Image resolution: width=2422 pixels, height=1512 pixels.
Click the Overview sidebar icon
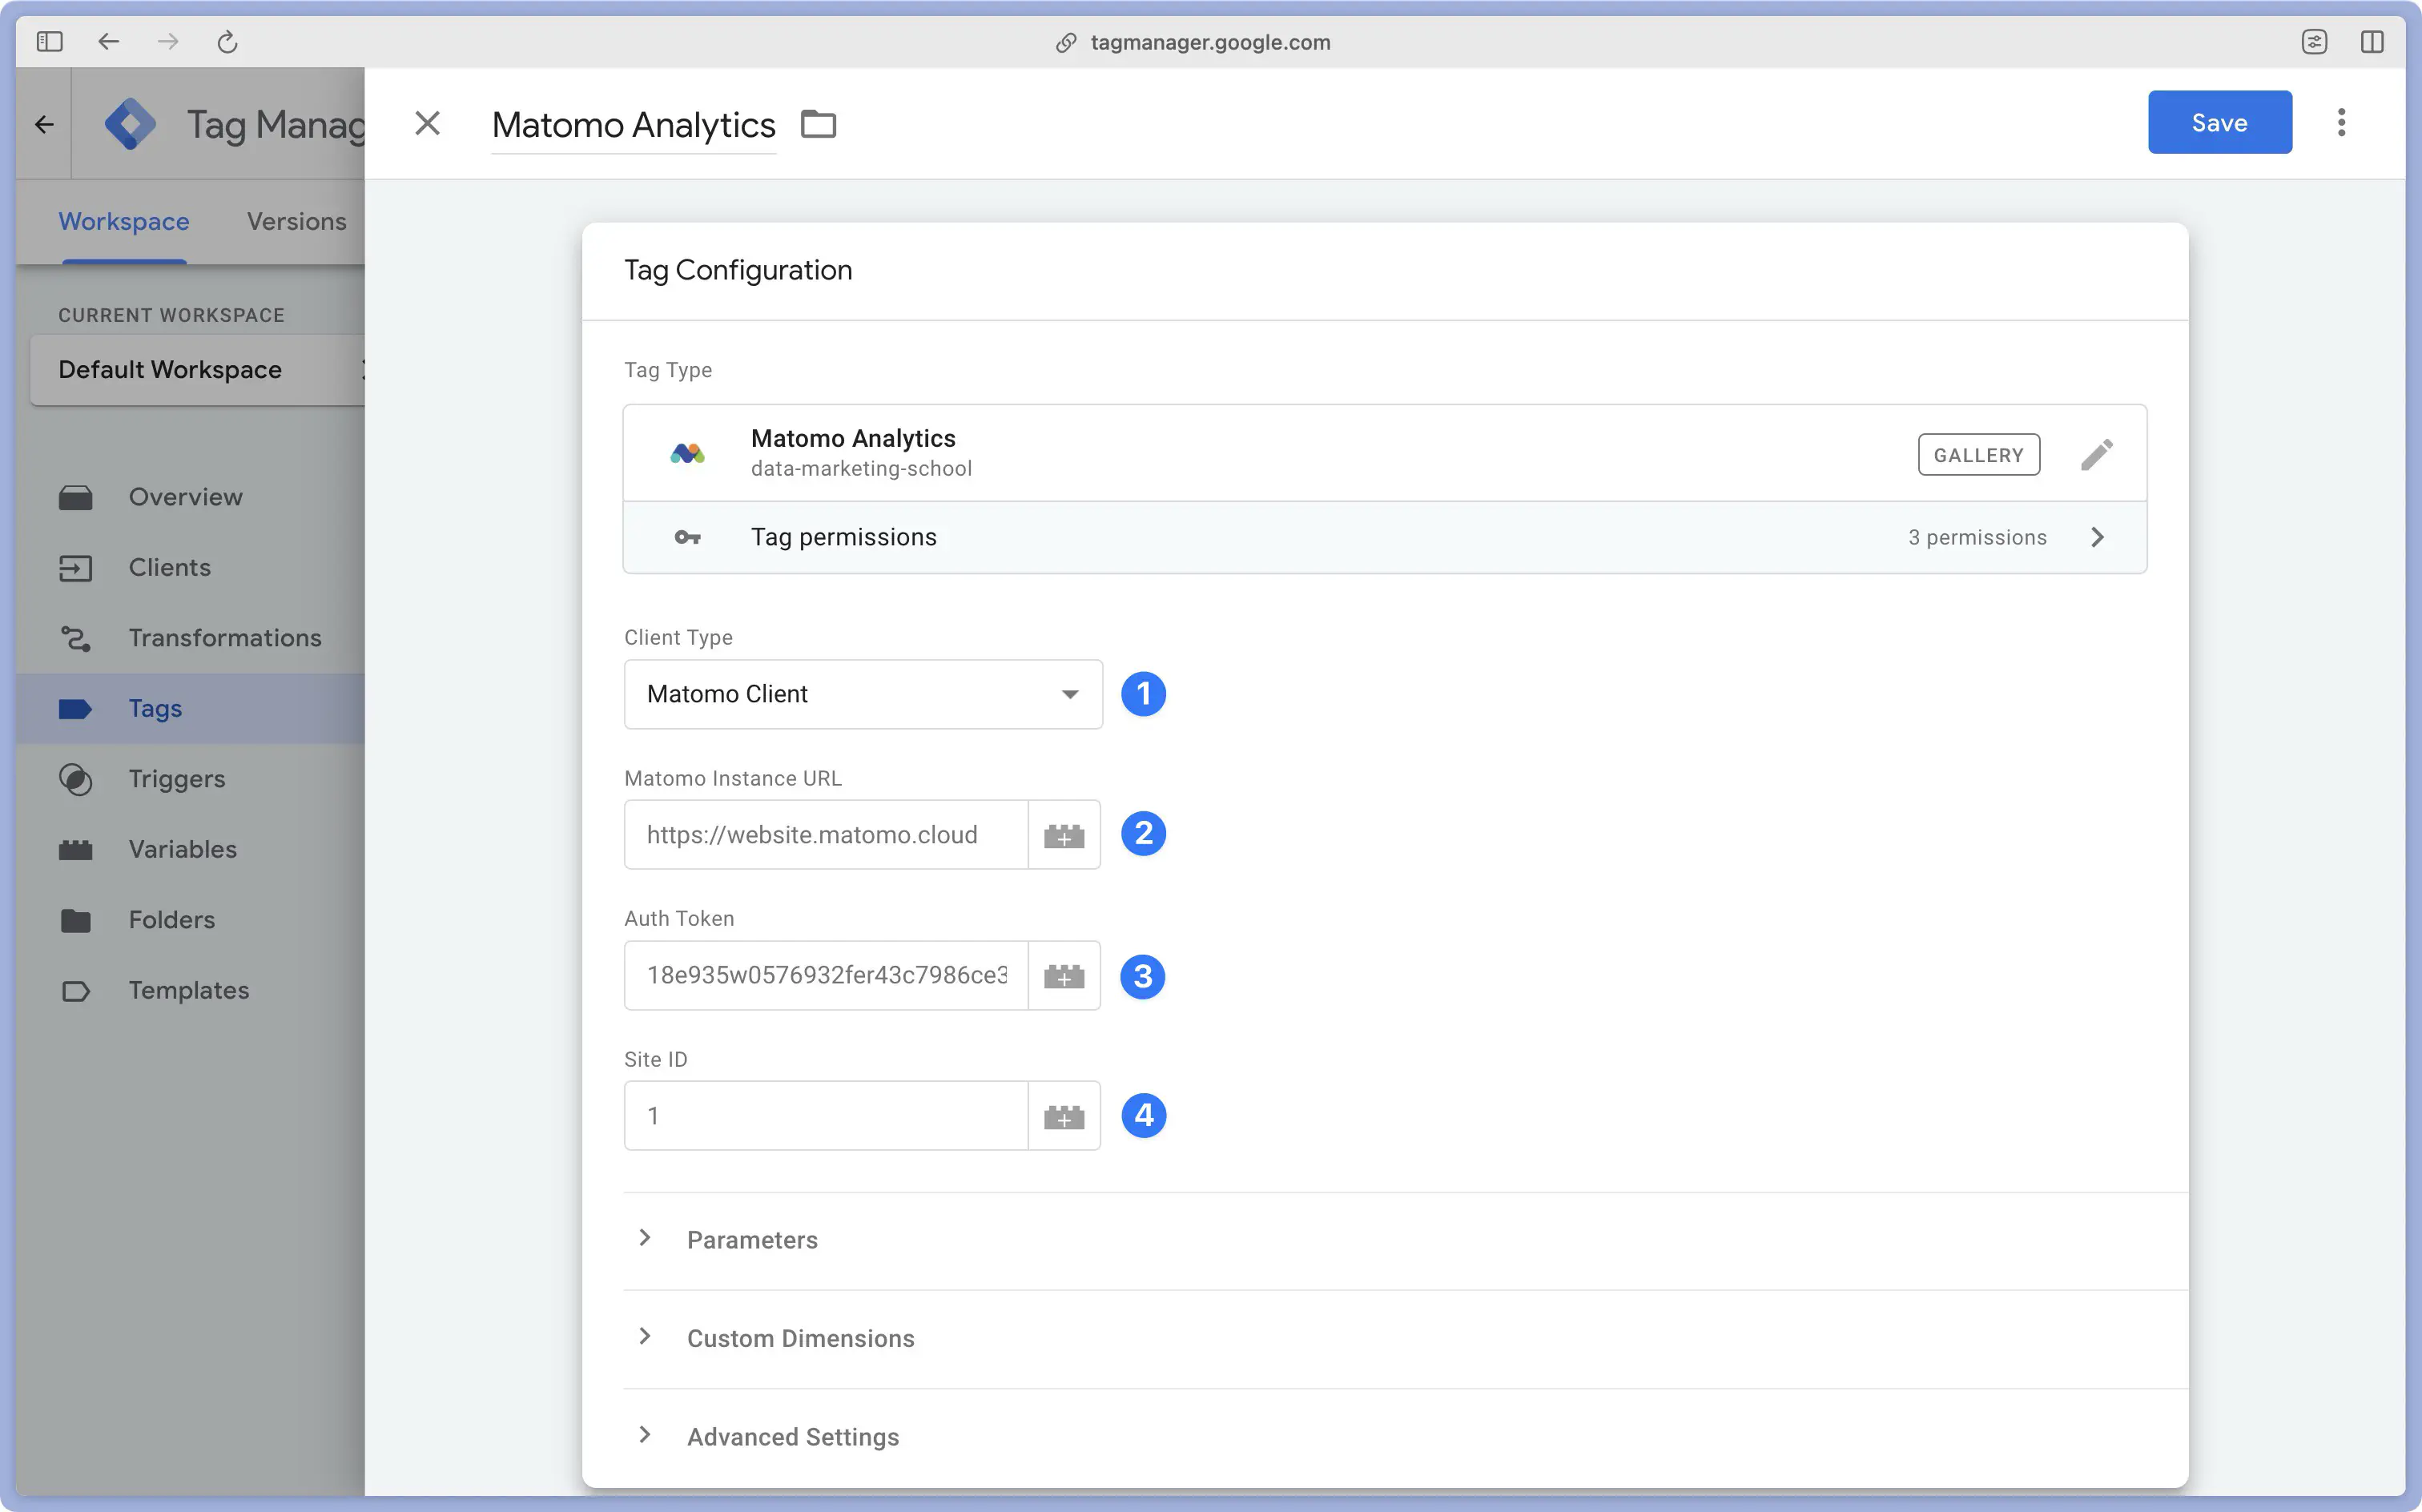[75, 497]
